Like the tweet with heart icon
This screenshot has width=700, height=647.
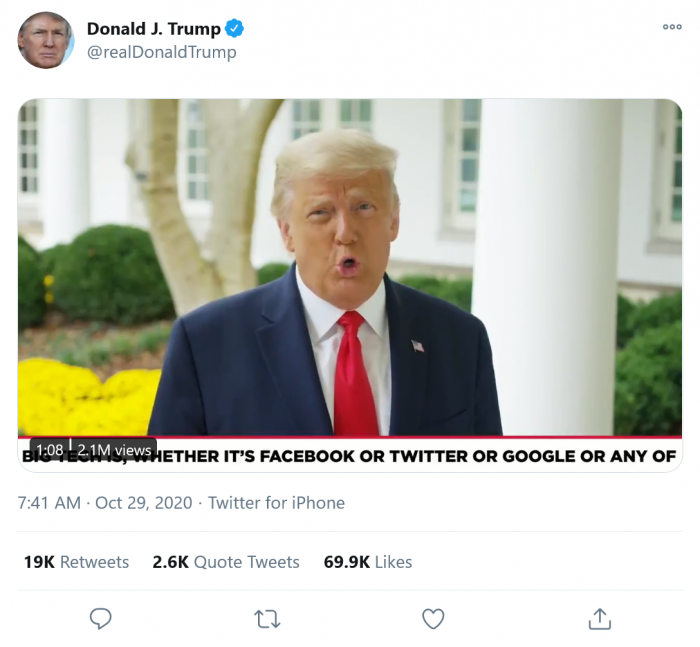click(433, 619)
